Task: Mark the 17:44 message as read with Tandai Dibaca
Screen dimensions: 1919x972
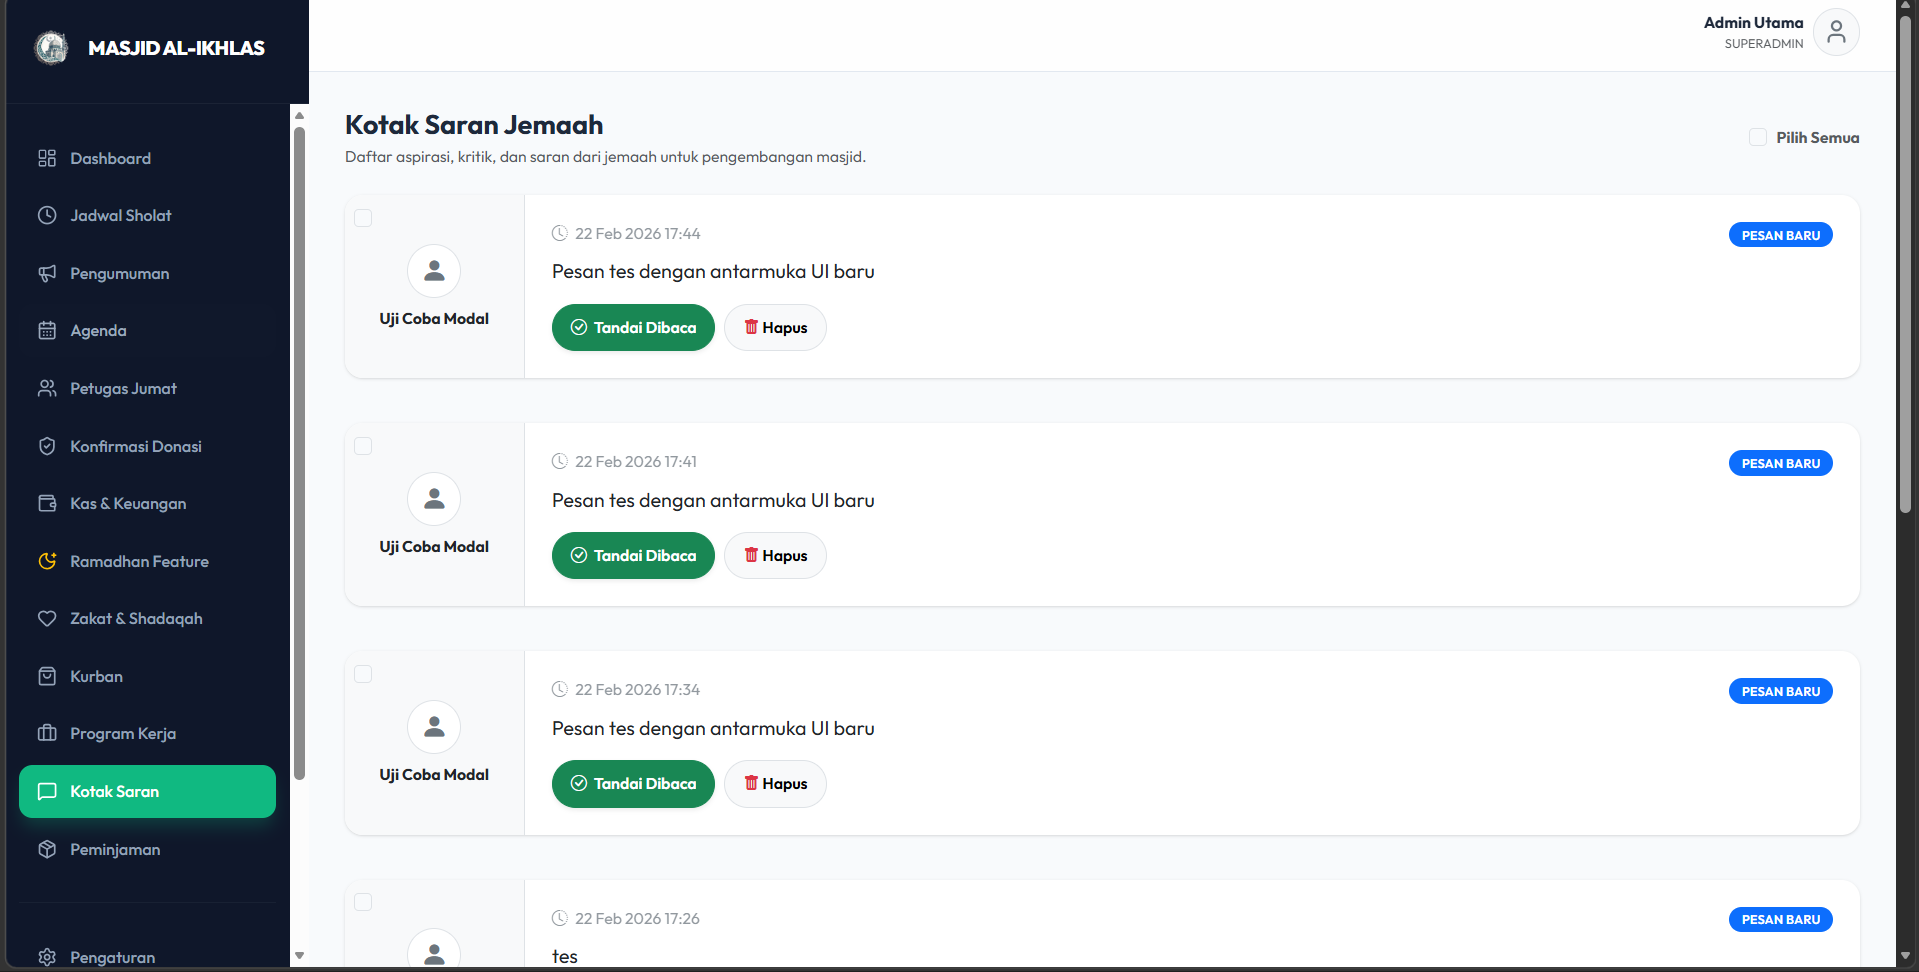Action: [x=633, y=328]
